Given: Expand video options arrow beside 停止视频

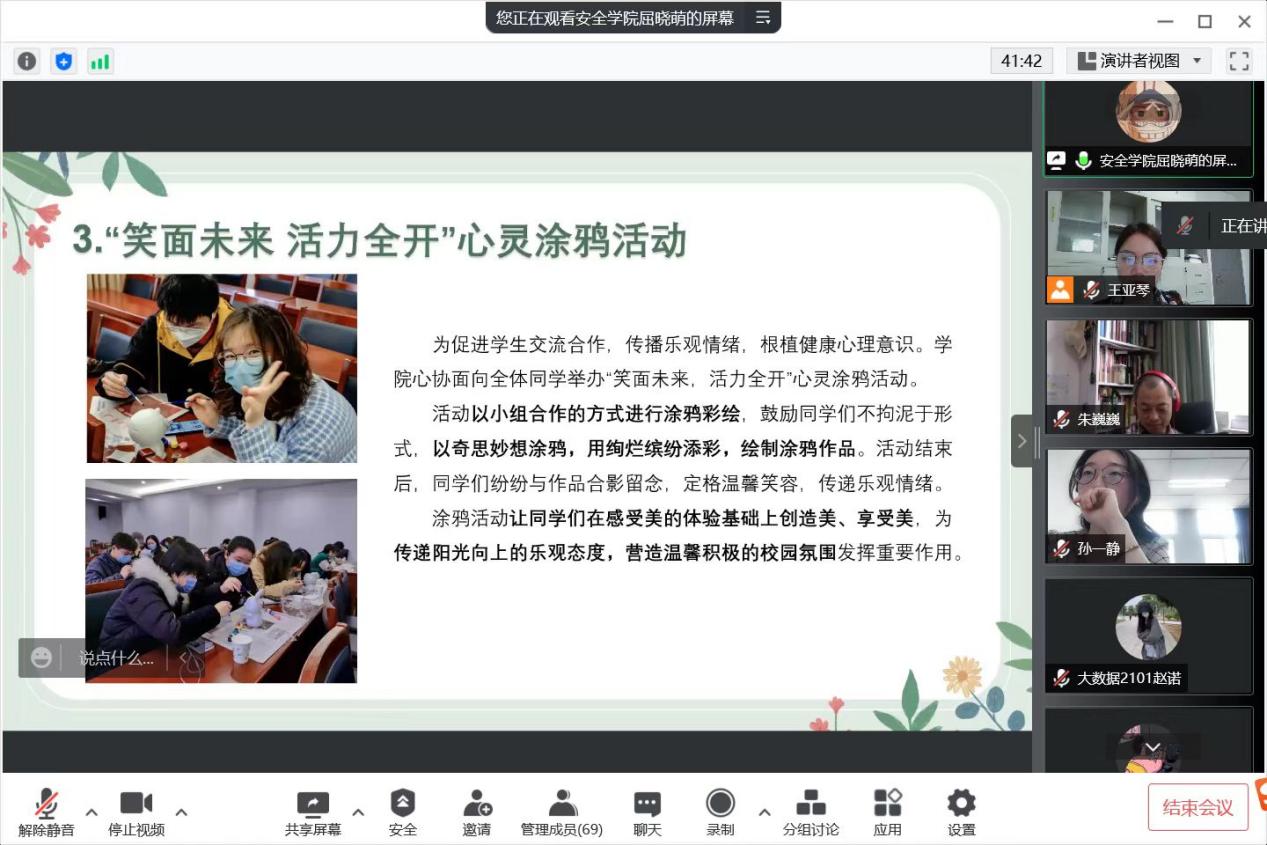Looking at the screenshot, I should [181, 812].
